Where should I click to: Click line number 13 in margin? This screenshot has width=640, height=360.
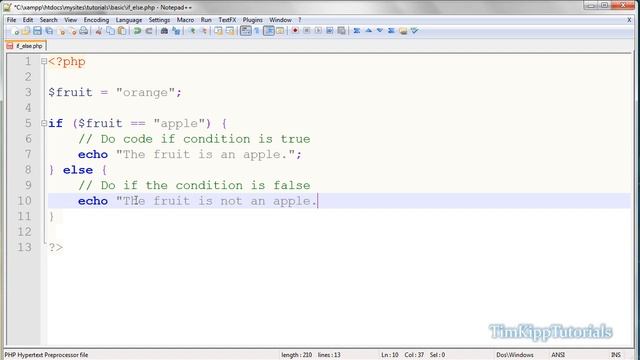[24, 247]
